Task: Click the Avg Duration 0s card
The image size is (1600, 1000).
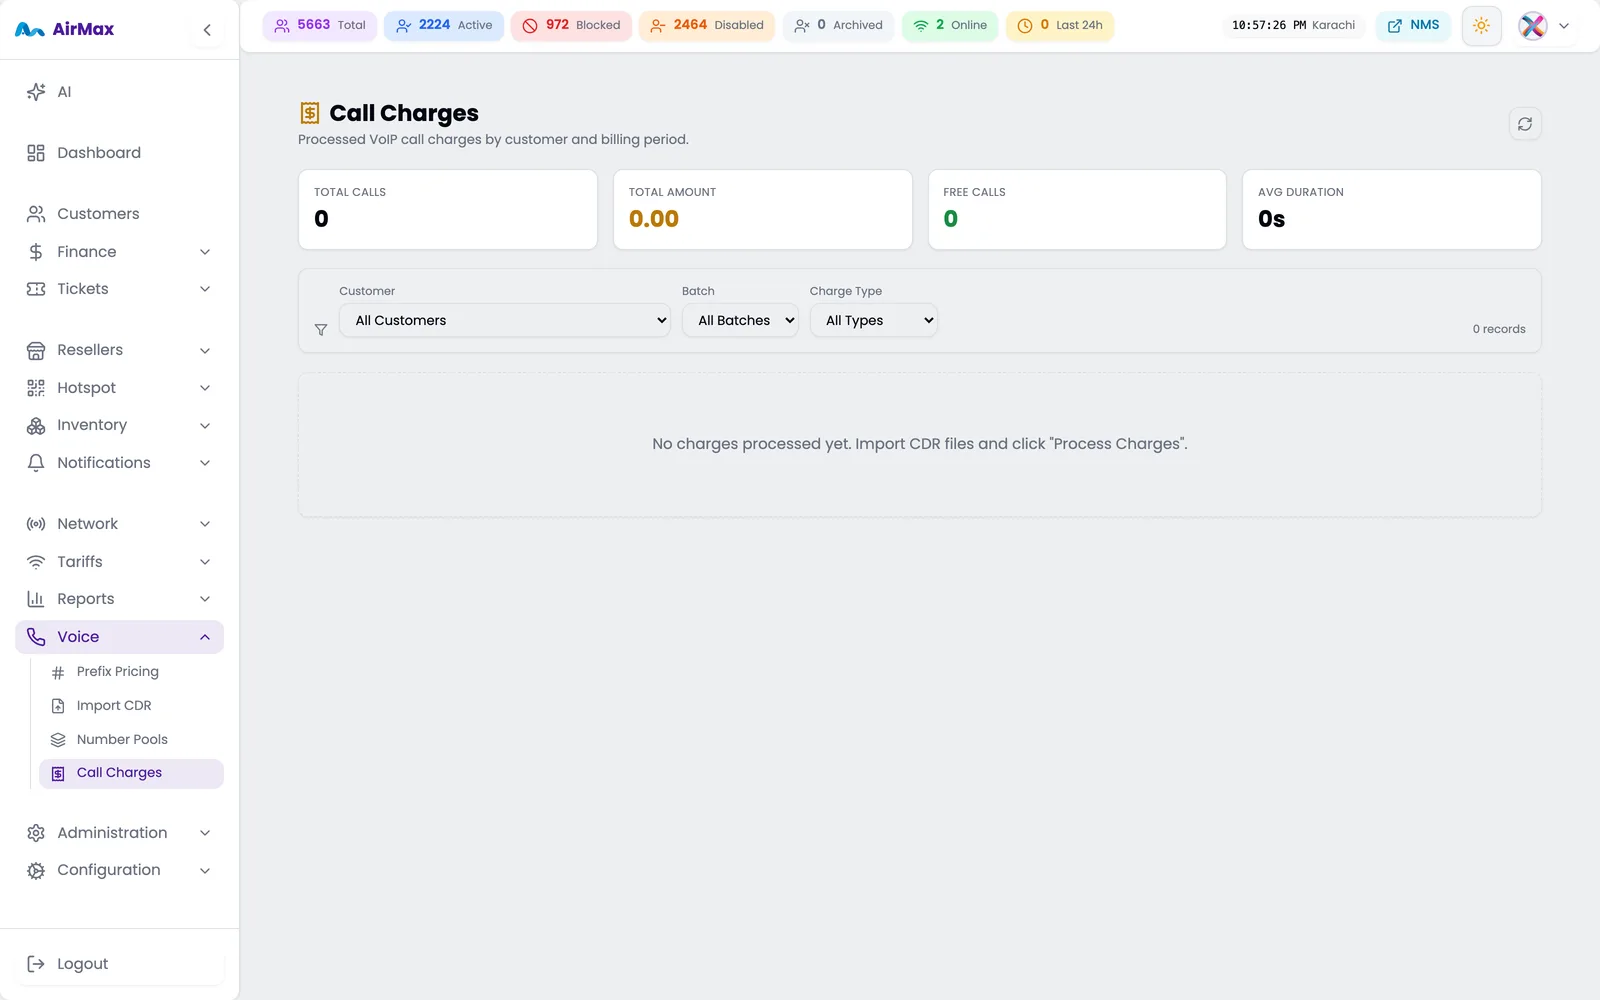Action: pos(1391,209)
